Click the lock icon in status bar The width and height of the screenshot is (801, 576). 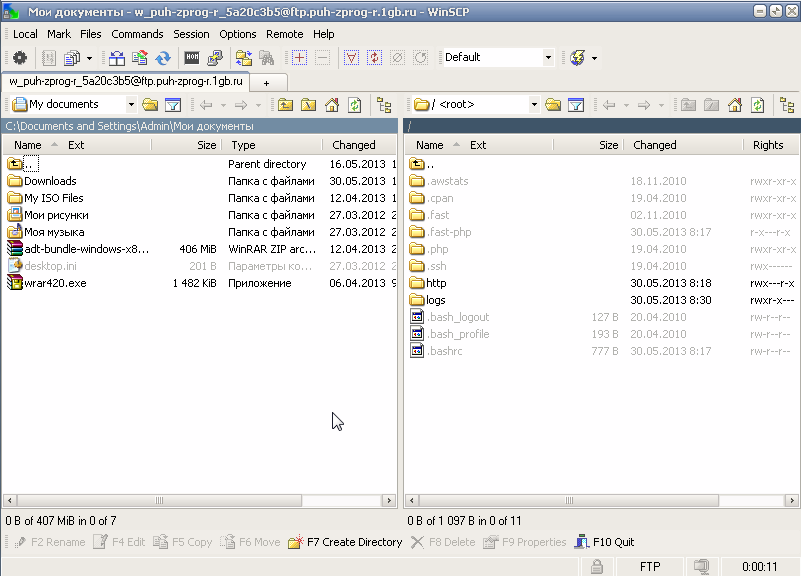[x=597, y=566]
